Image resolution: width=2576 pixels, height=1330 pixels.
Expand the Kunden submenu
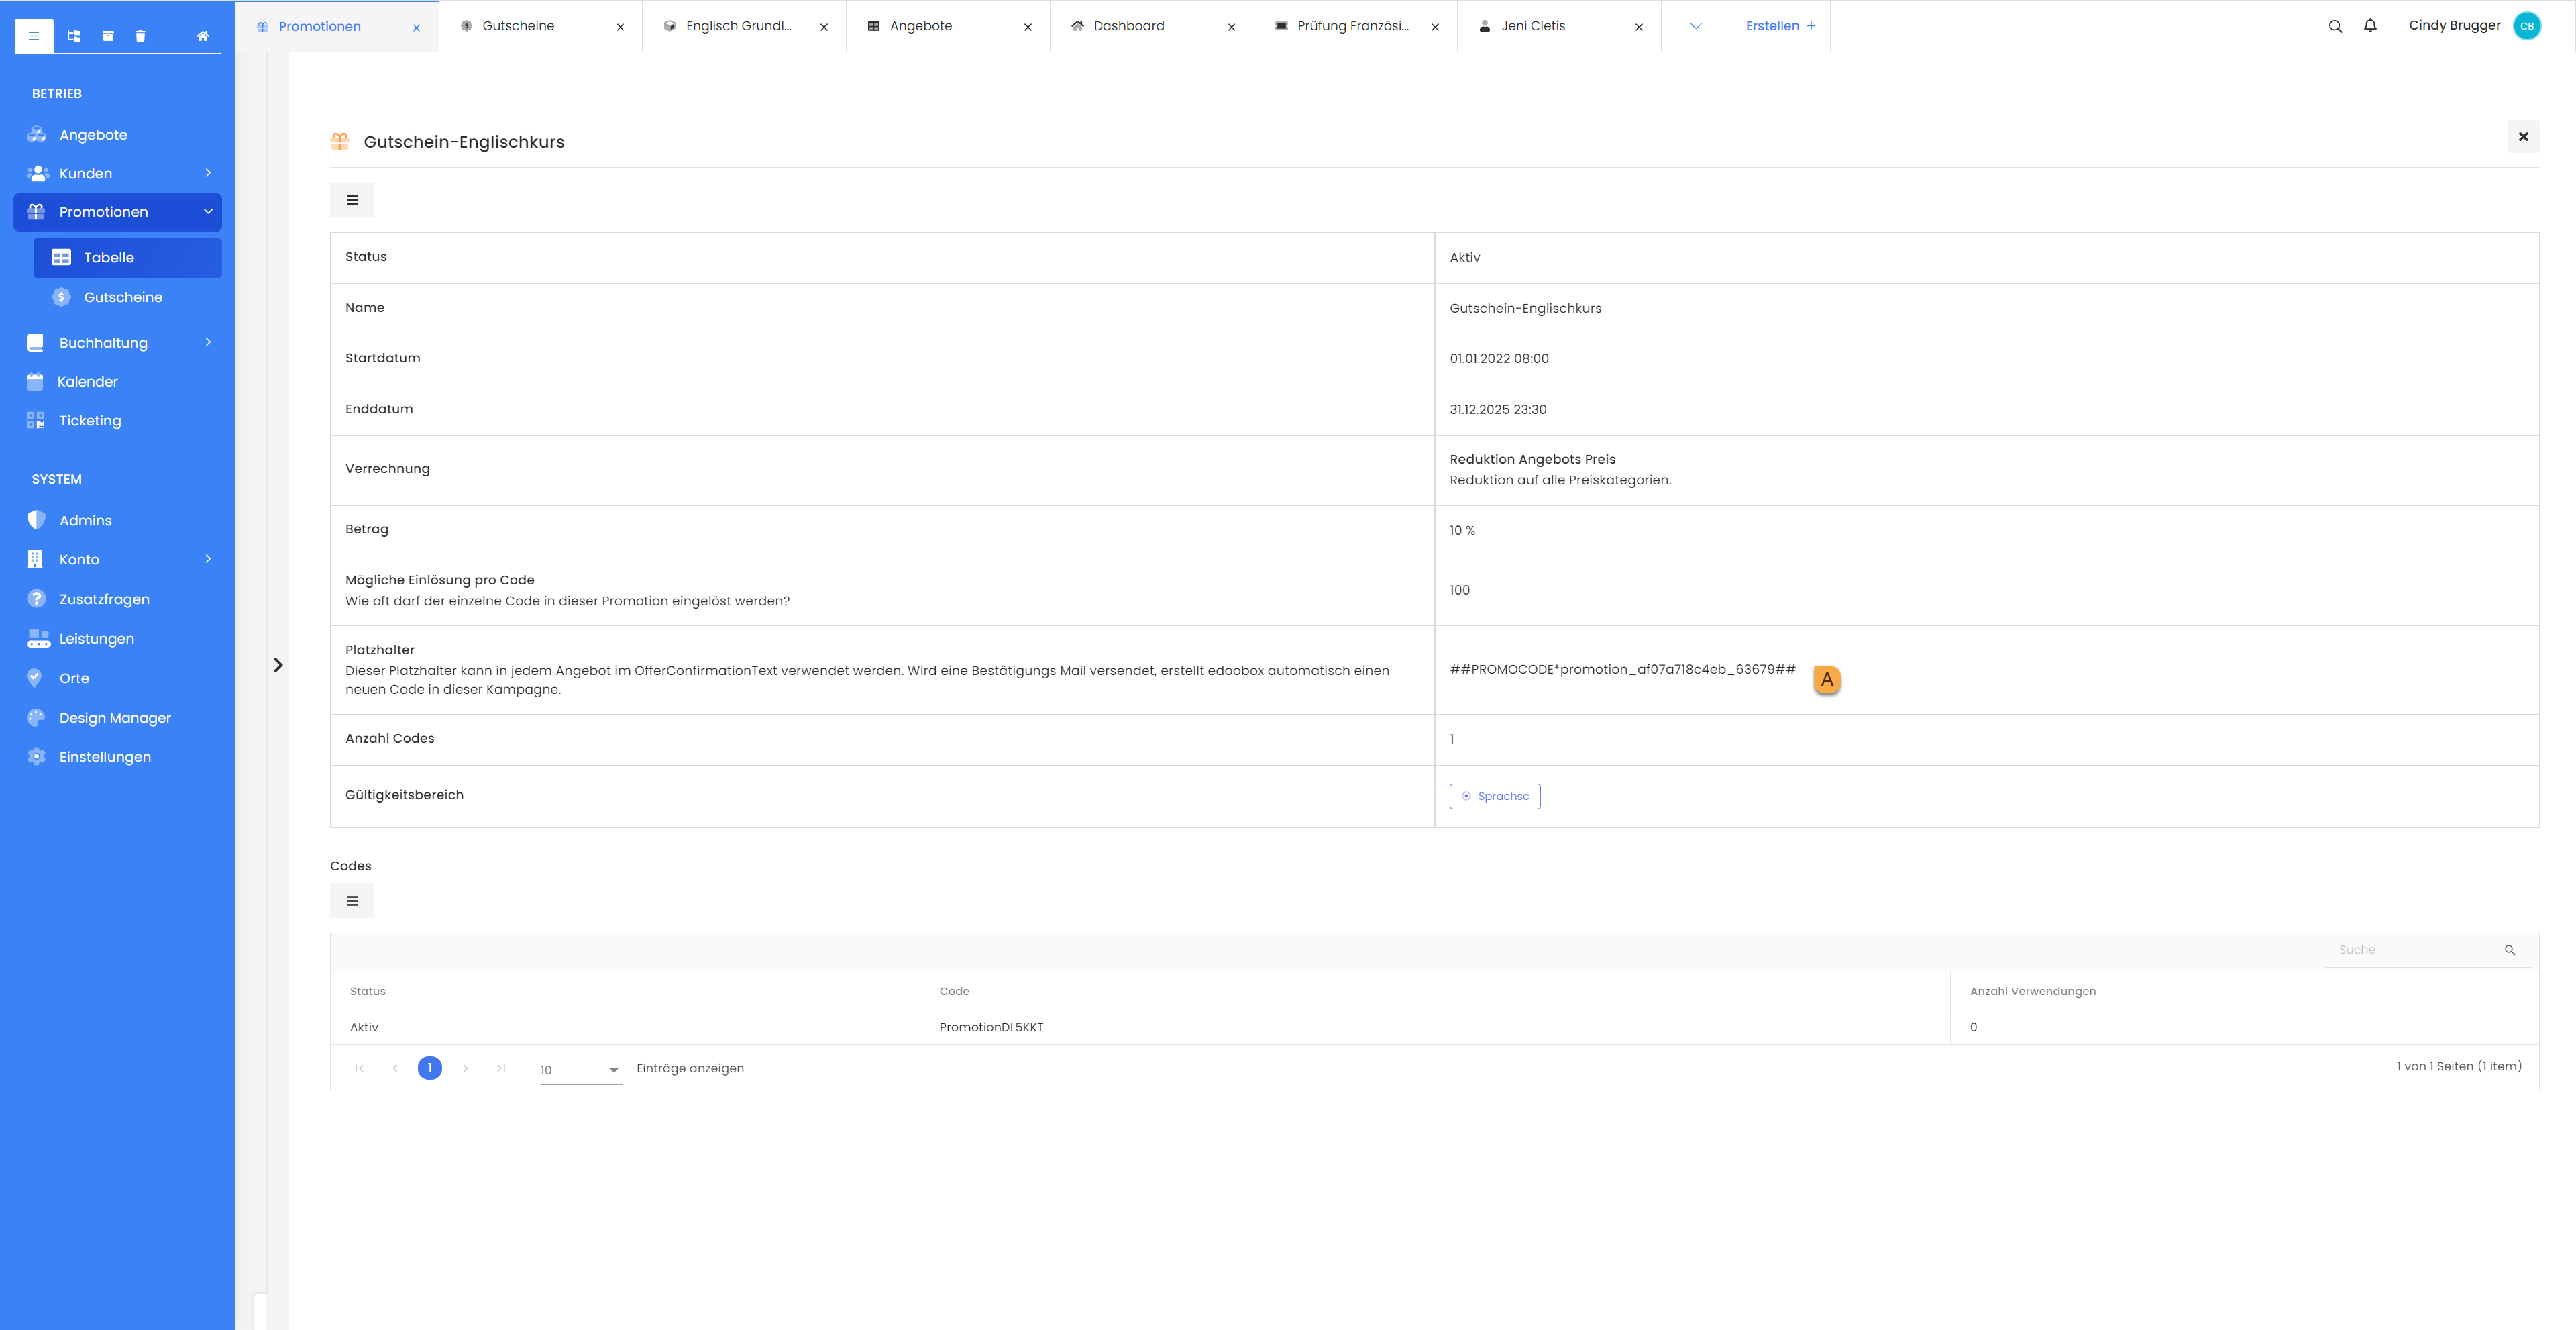pos(208,173)
